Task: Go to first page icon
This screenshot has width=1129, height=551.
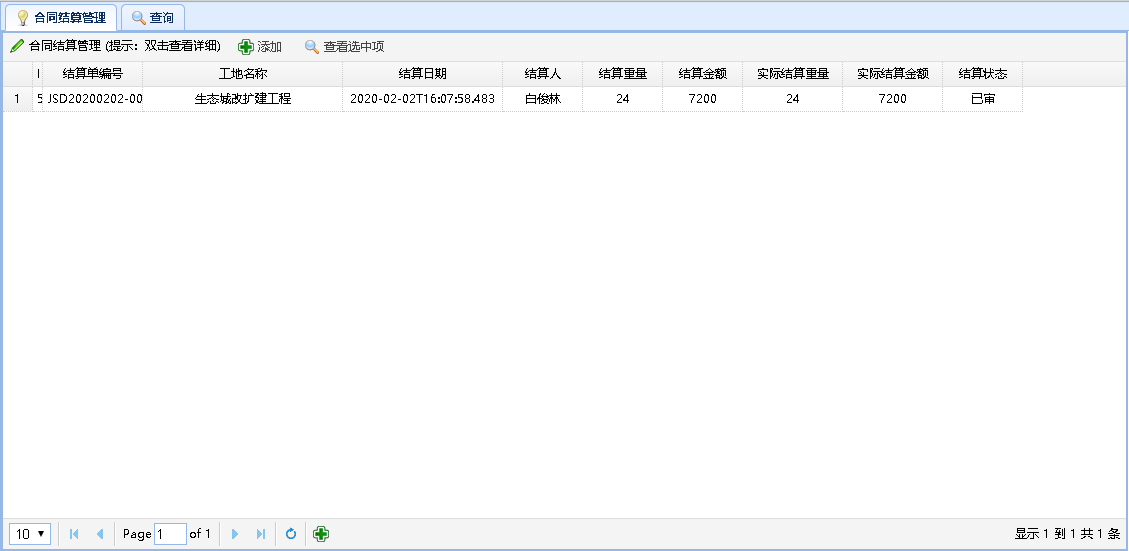Action: 73,534
